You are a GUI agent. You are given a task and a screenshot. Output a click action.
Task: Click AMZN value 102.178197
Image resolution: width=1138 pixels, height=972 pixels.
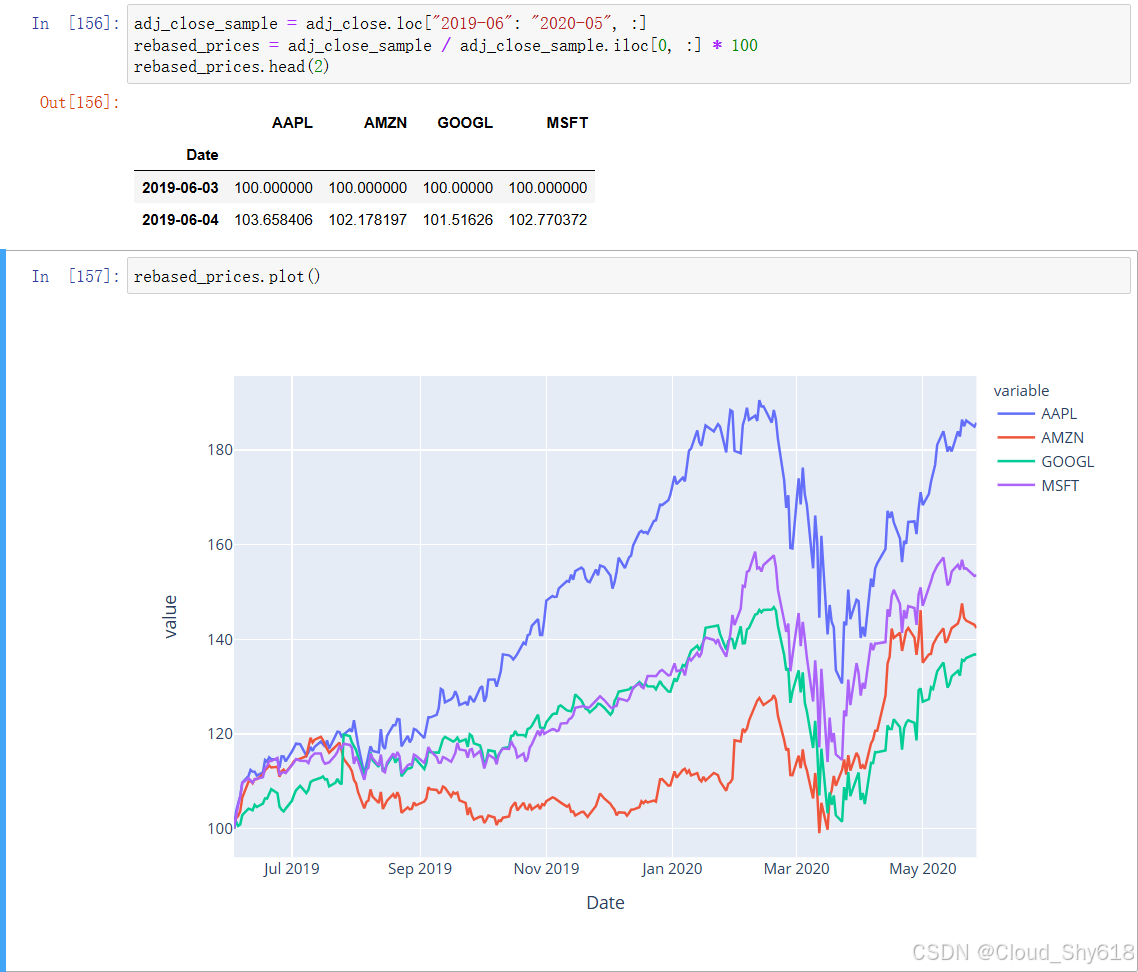click(368, 220)
